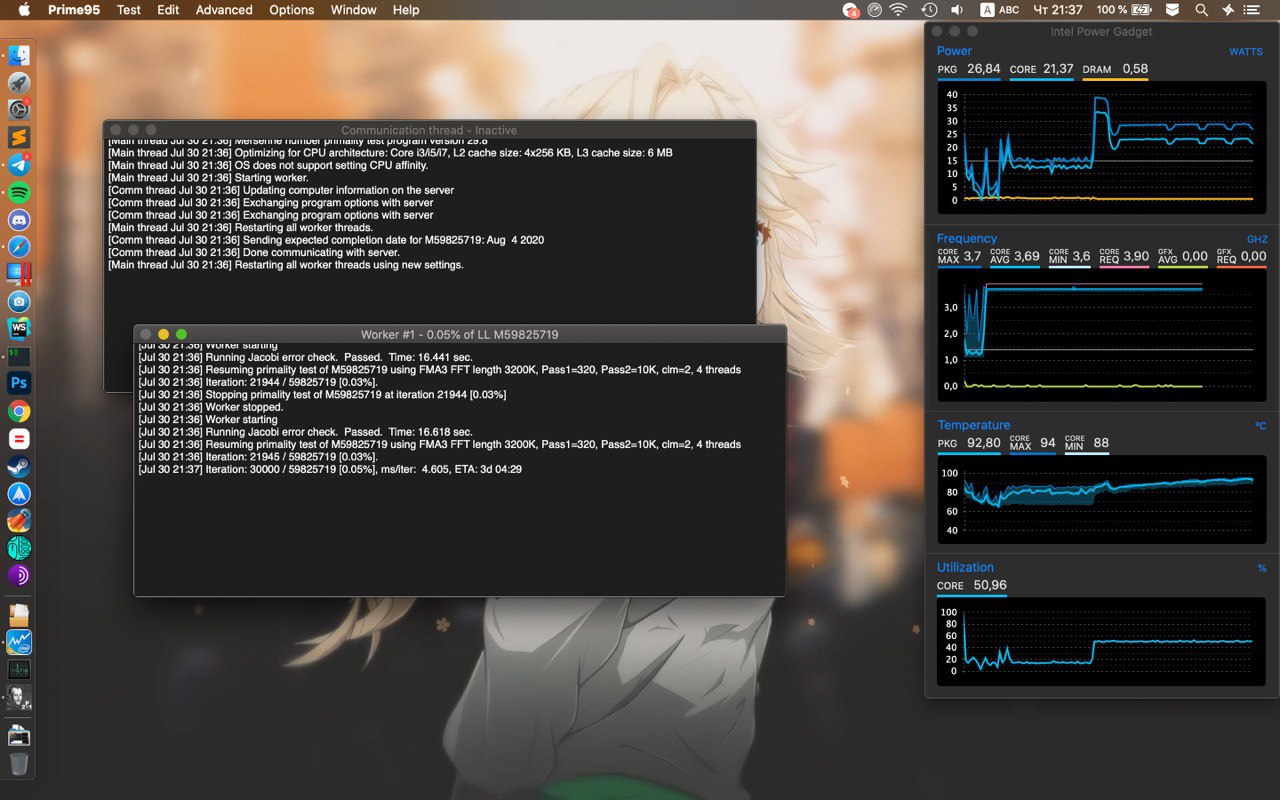Open the Advanced menu
Viewport: 1280px width, 800px height.
point(224,10)
